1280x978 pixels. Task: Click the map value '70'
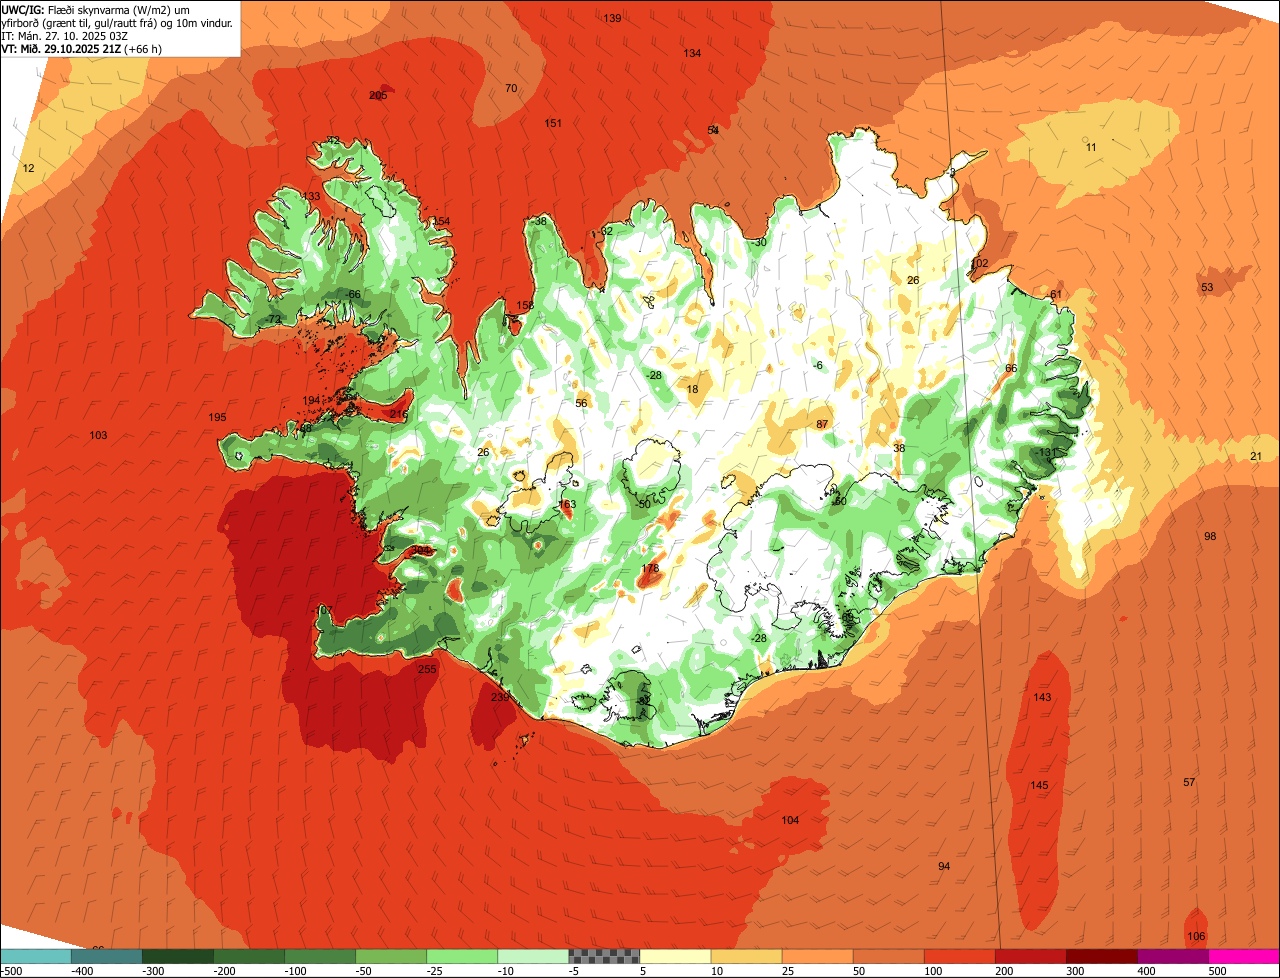pos(511,89)
